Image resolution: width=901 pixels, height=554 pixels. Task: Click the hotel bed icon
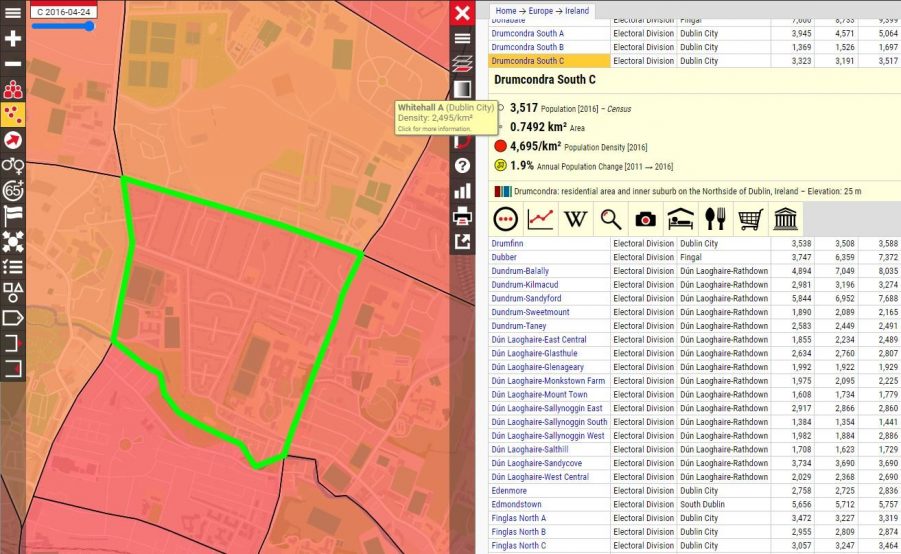(680, 219)
